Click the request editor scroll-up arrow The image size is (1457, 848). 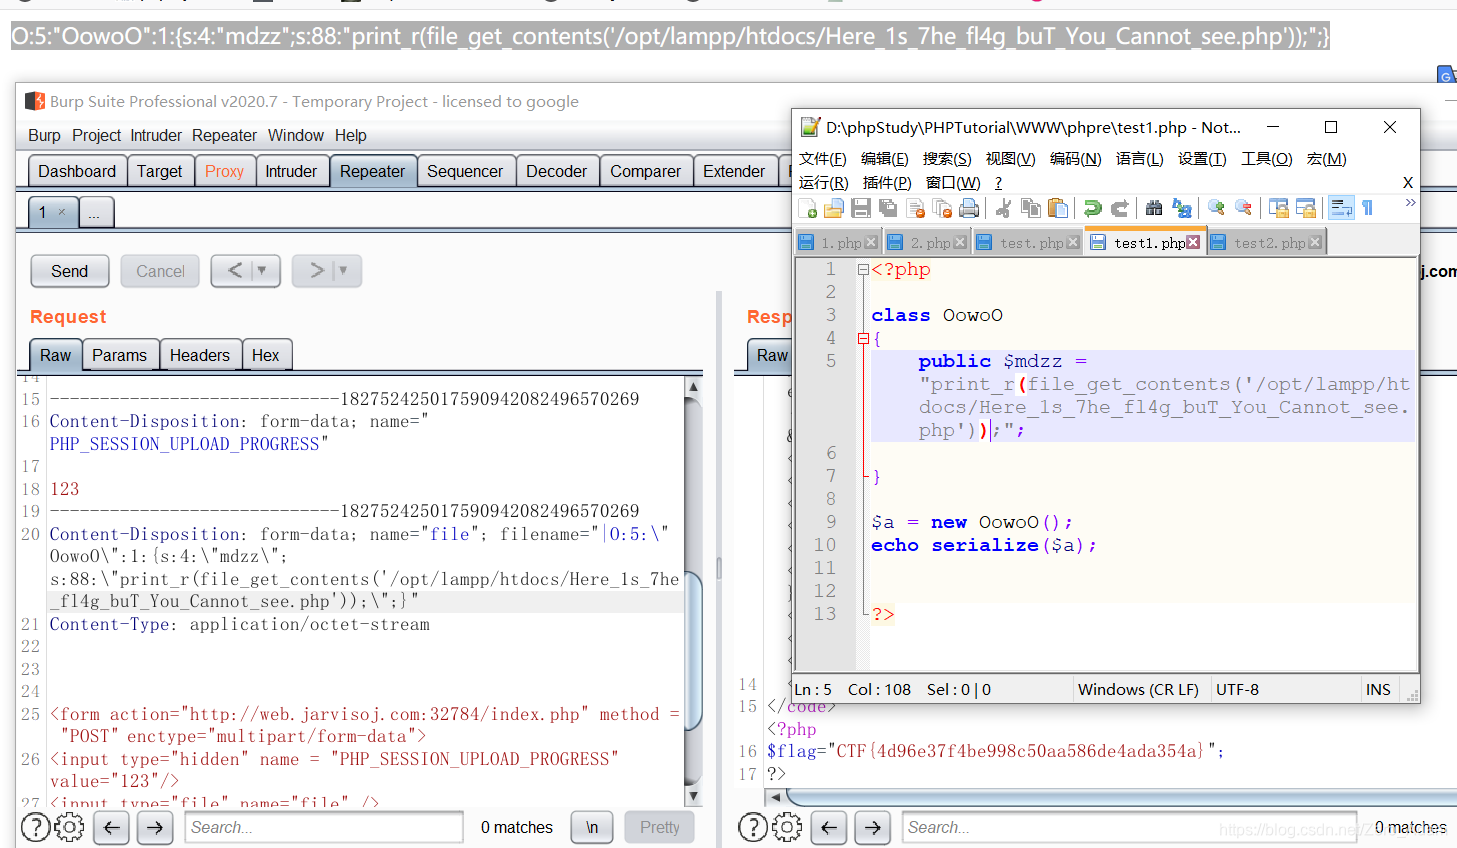coord(693,386)
